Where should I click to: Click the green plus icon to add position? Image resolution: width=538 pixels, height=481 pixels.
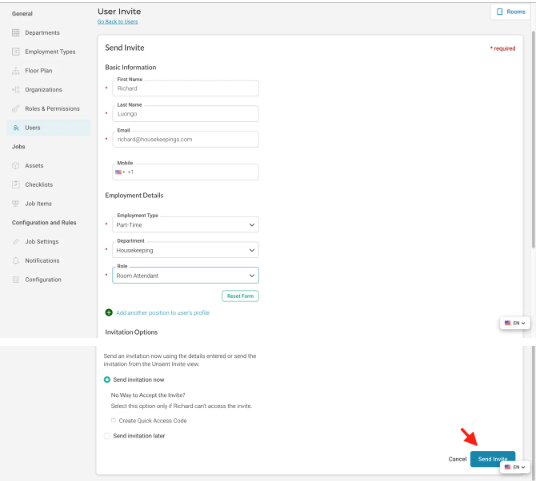point(109,313)
